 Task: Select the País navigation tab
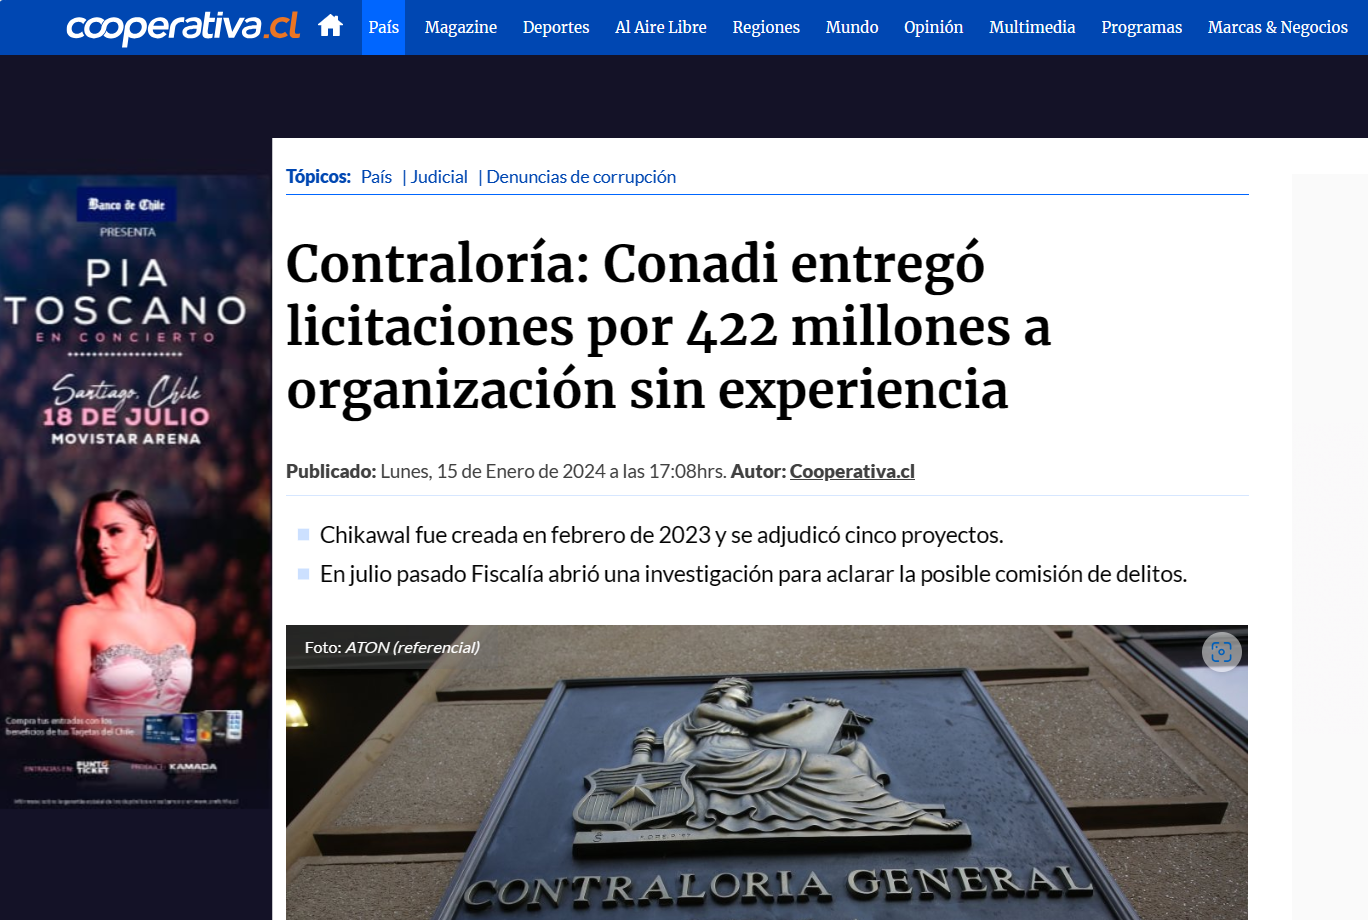(x=383, y=27)
